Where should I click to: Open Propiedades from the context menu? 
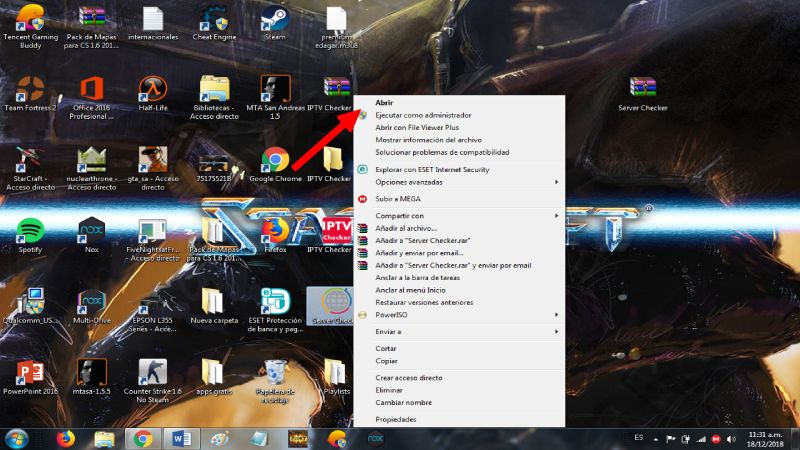tap(459, 419)
